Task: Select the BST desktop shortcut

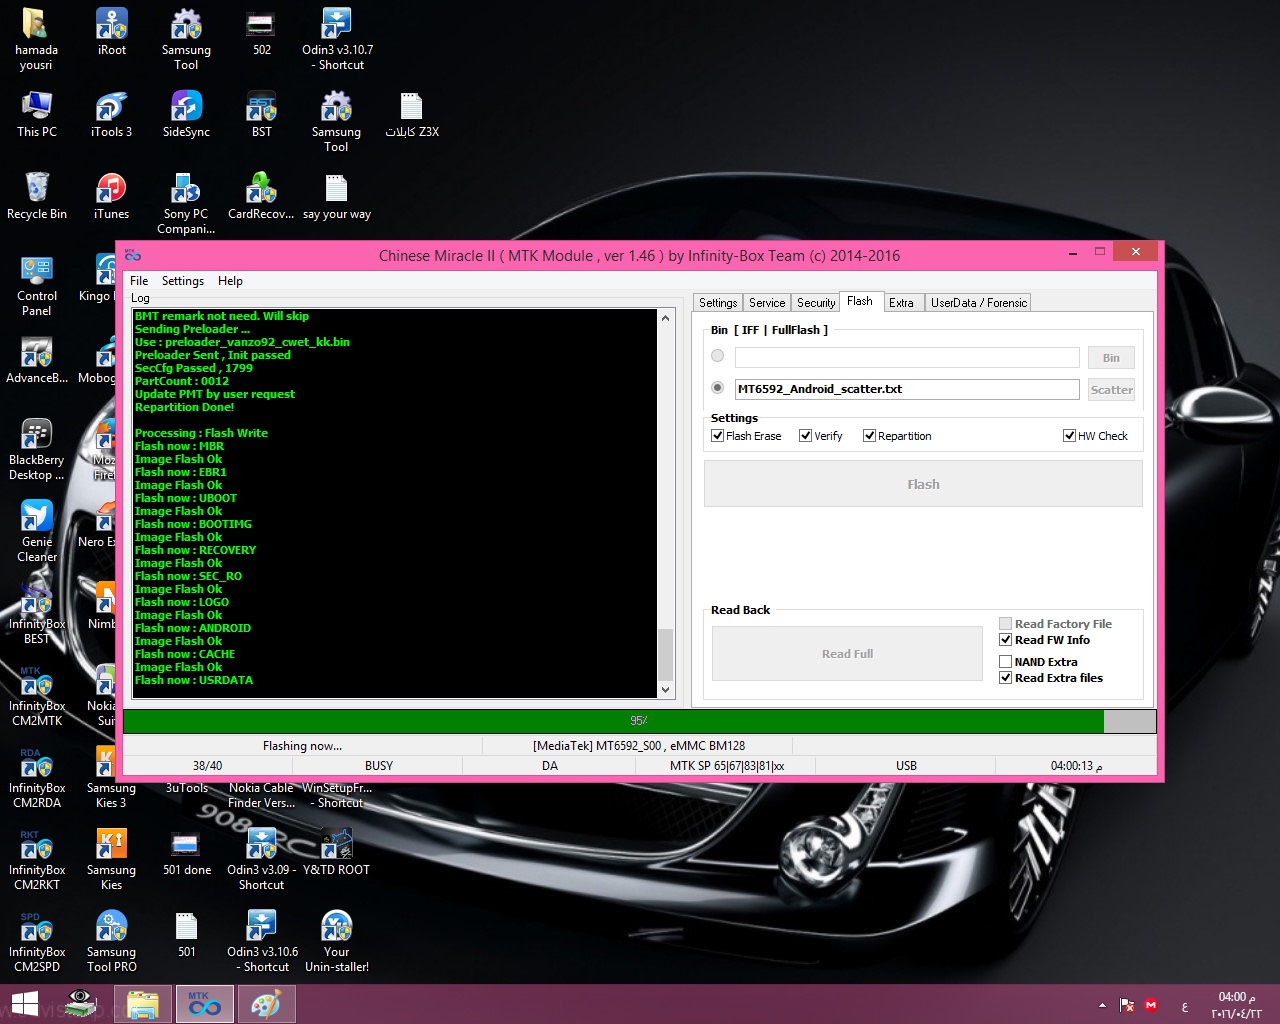Action: coord(262,114)
